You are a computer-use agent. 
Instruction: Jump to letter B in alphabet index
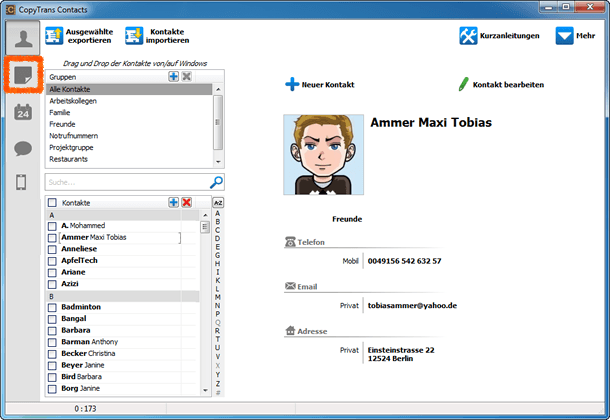click(x=217, y=222)
